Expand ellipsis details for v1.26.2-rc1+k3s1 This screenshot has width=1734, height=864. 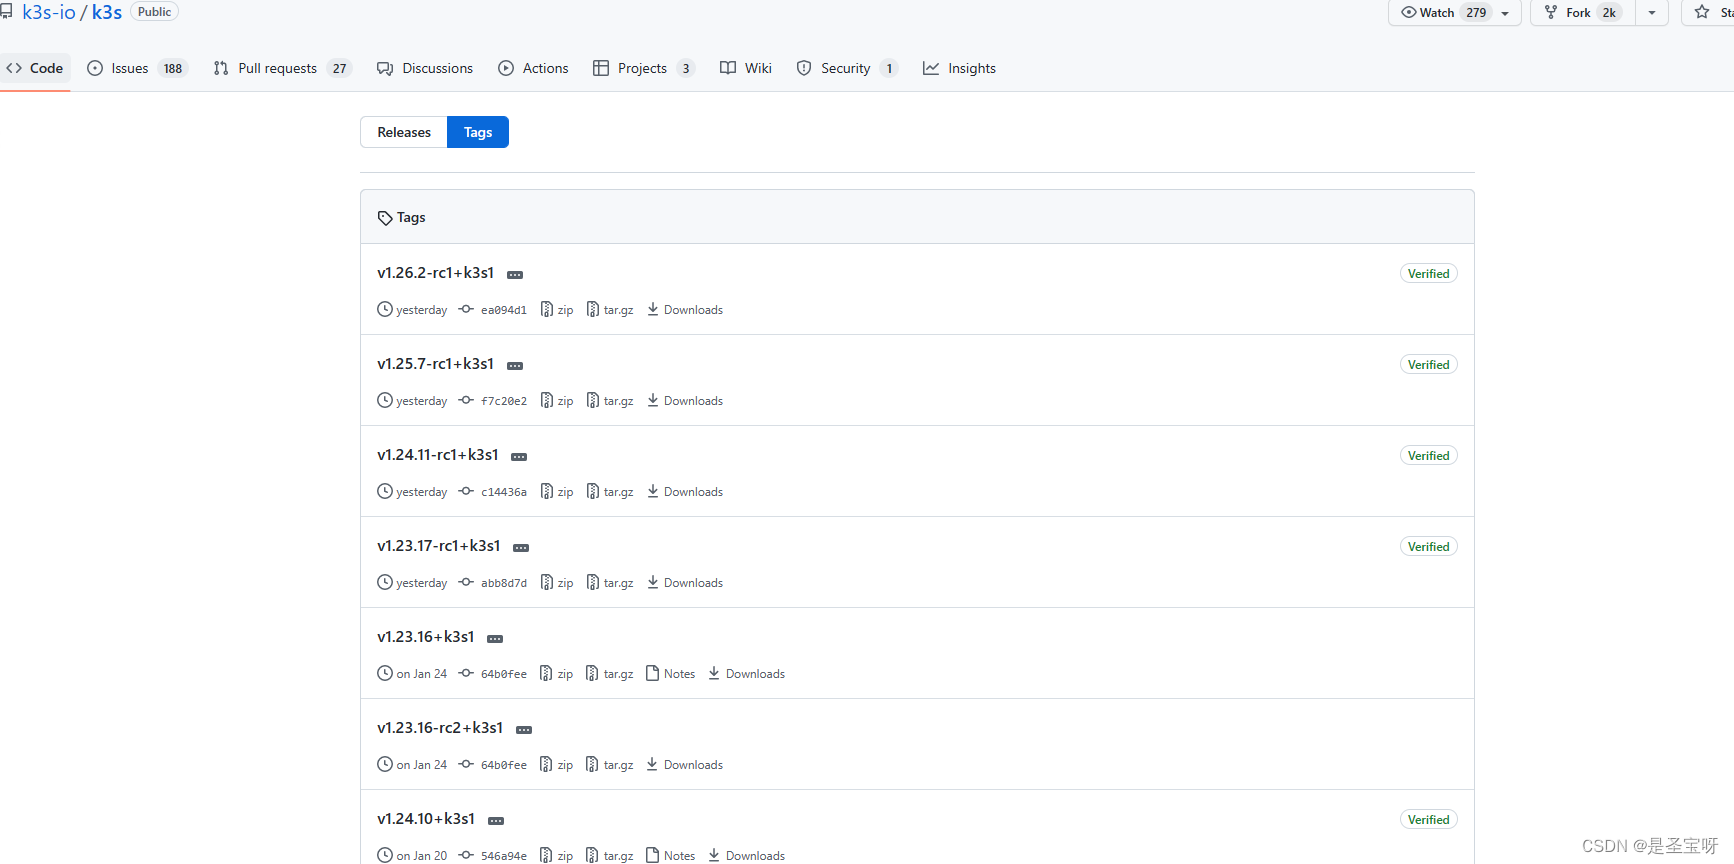(x=515, y=275)
